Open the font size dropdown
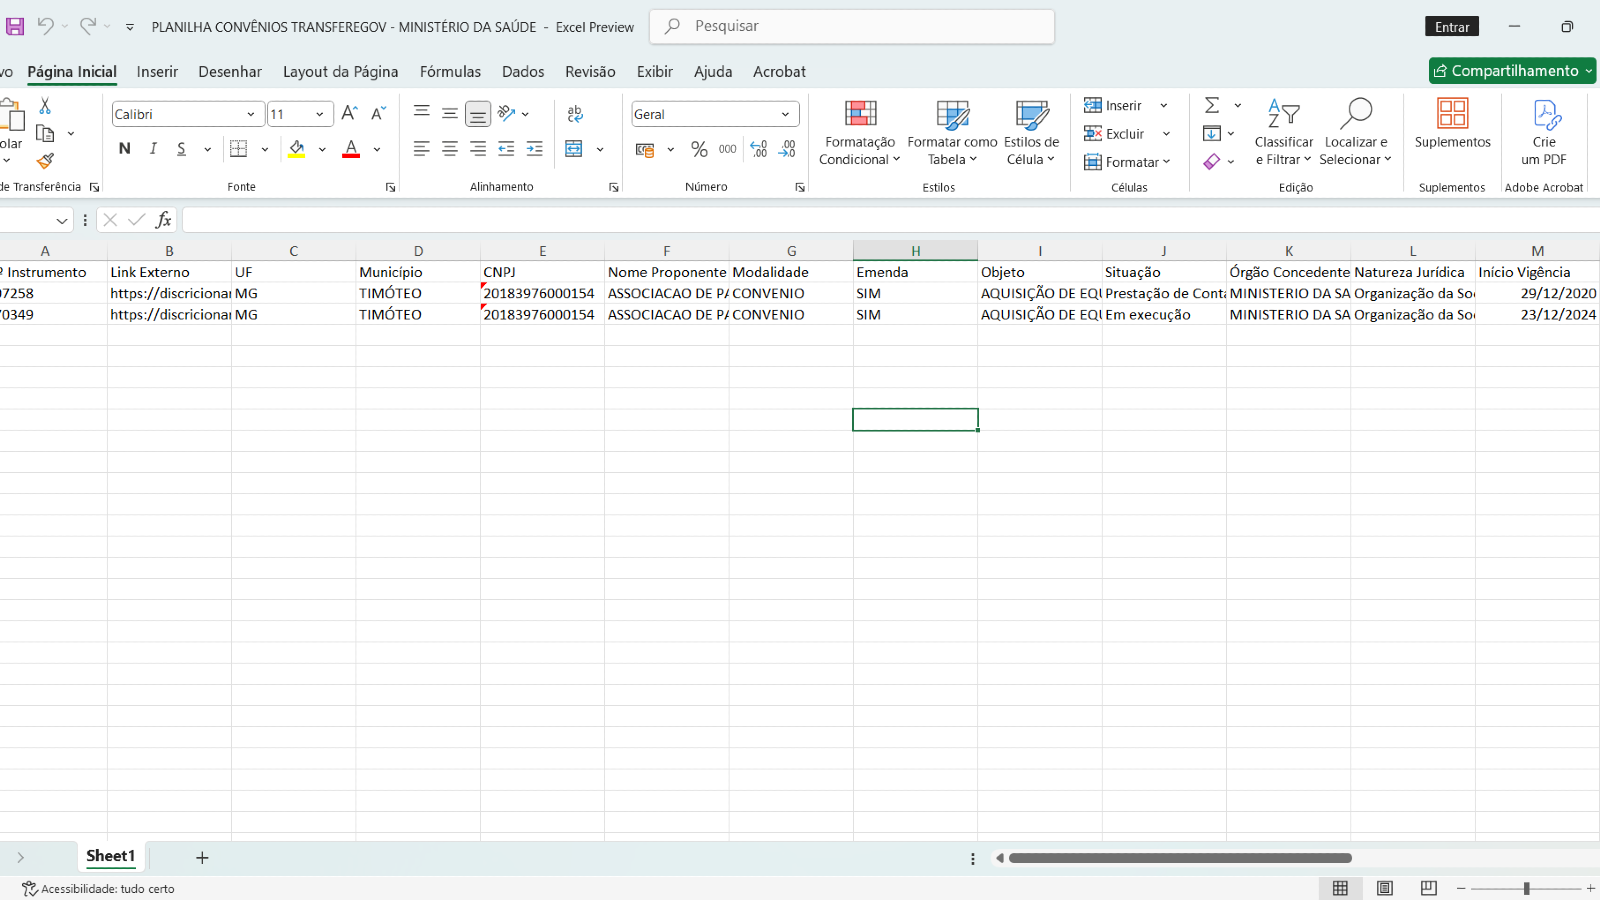 pyautogui.click(x=319, y=114)
